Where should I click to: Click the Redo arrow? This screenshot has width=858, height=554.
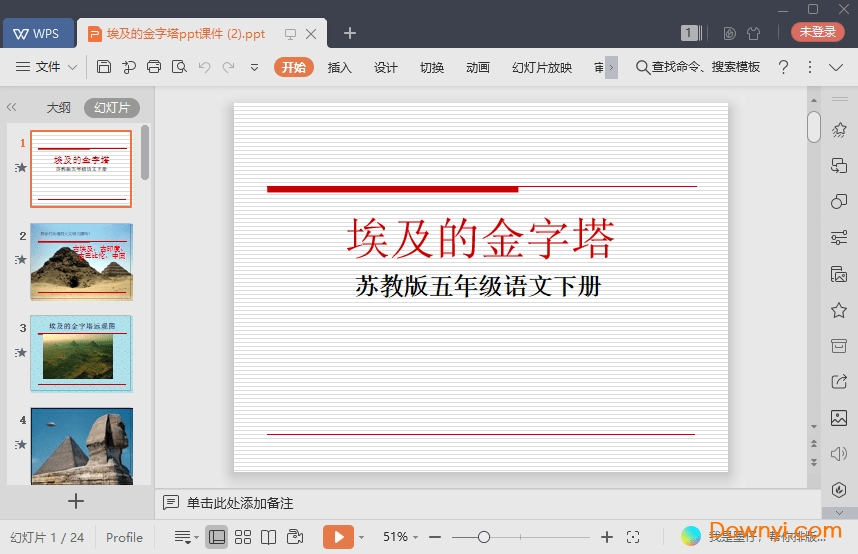tap(228, 67)
